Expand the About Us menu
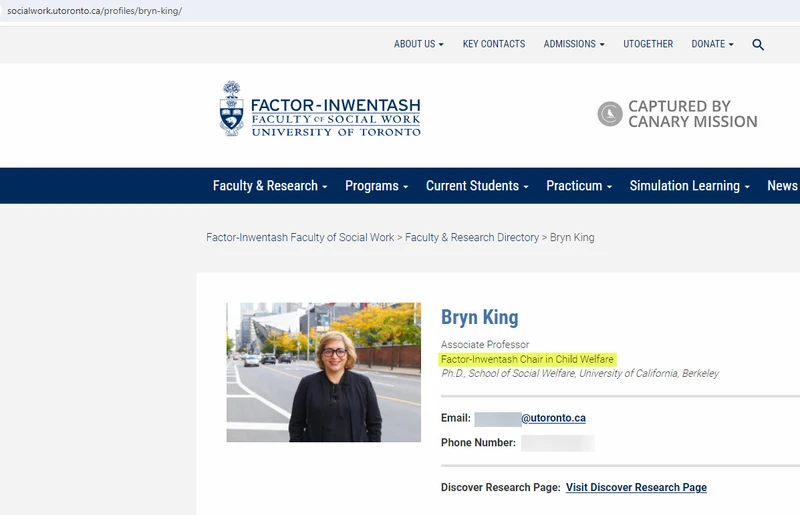Image resolution: width=800 pixels, height=515 pixels. click(x=418, y=44)
